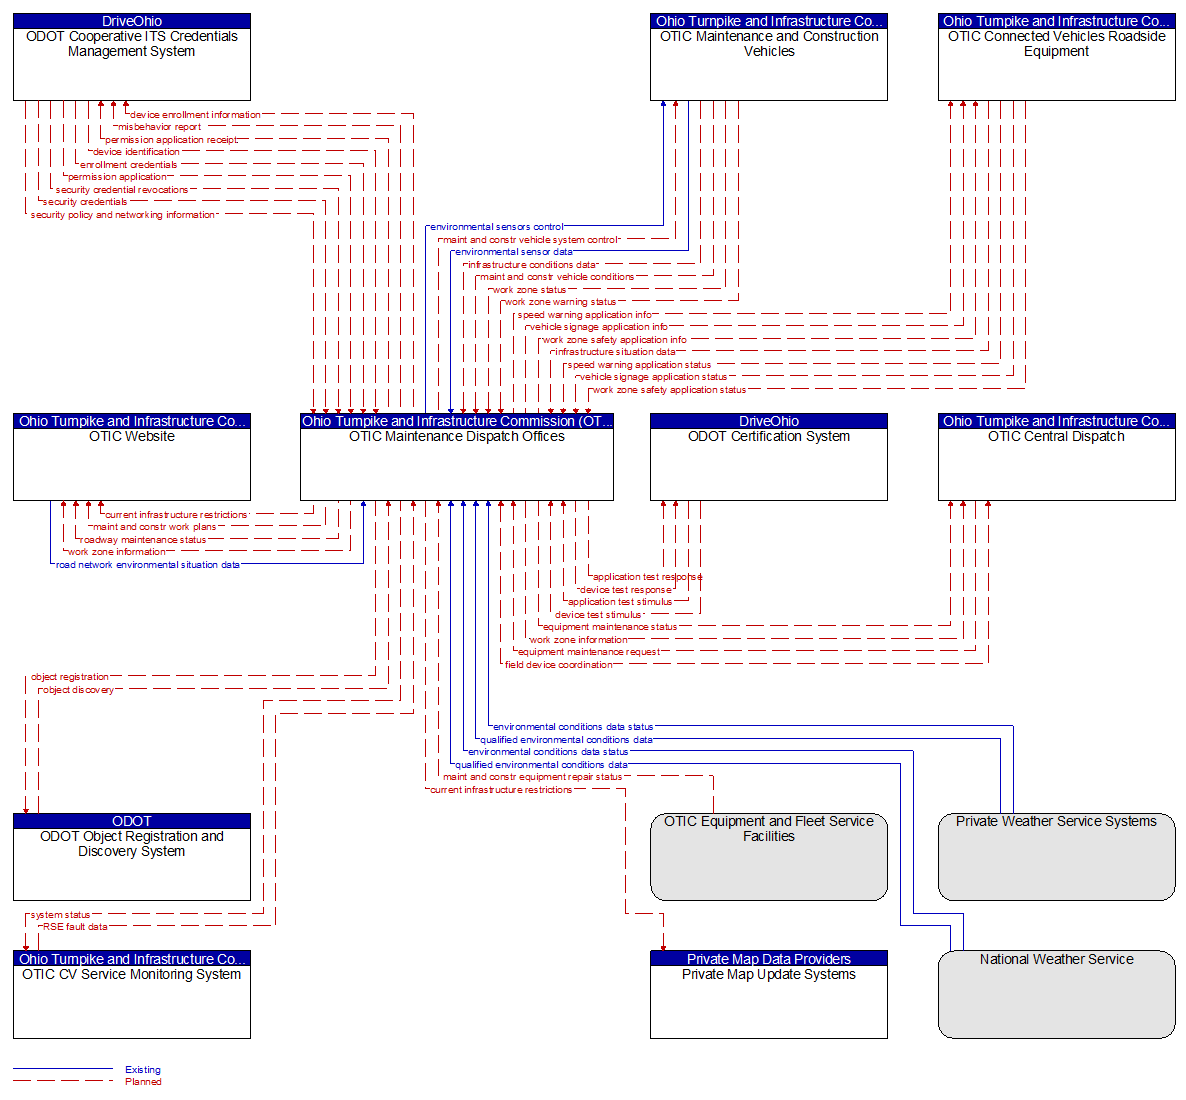Click 'work zone safety application status' label
Image resolution: width=1186 pixels, height=1100 pixels.
point(669,390)
